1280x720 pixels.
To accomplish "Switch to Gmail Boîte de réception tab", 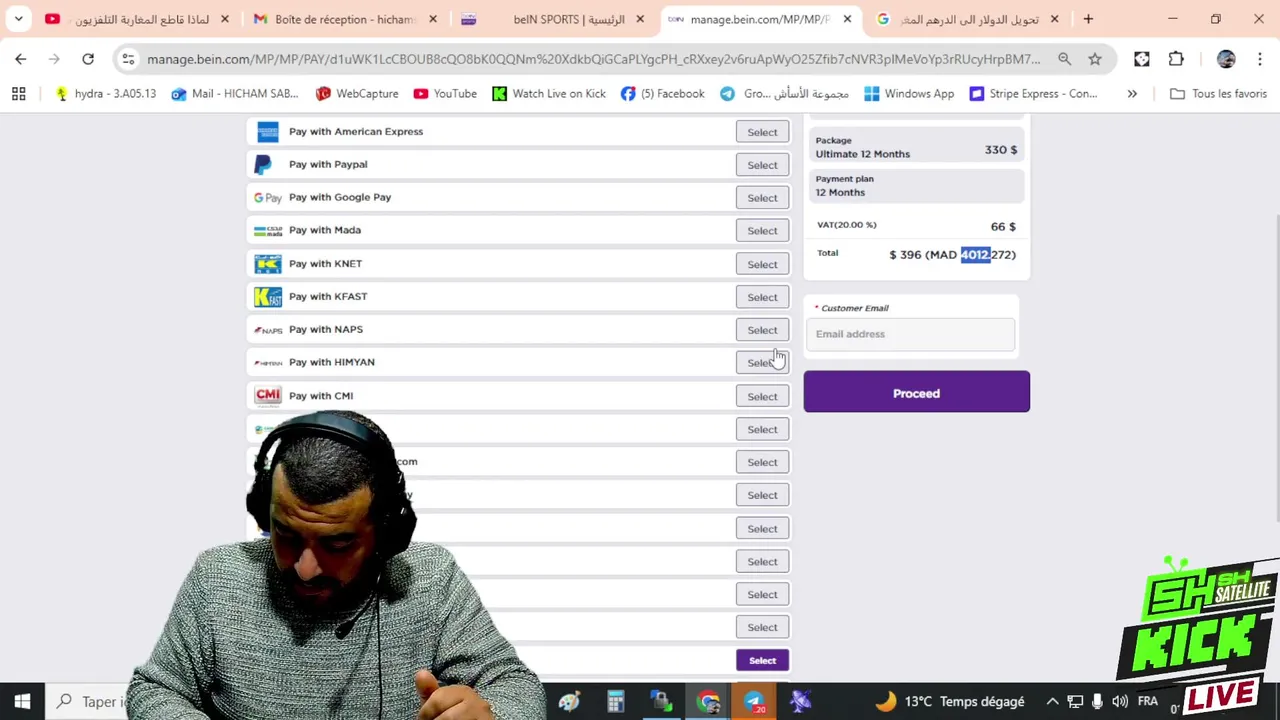I will 345,19.
